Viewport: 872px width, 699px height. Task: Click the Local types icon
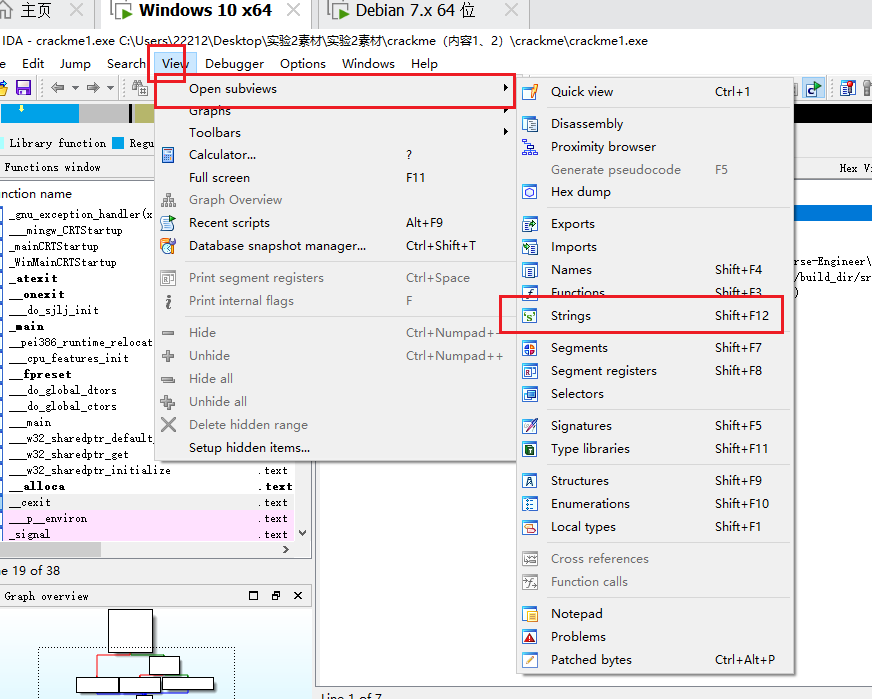[530, 527]
